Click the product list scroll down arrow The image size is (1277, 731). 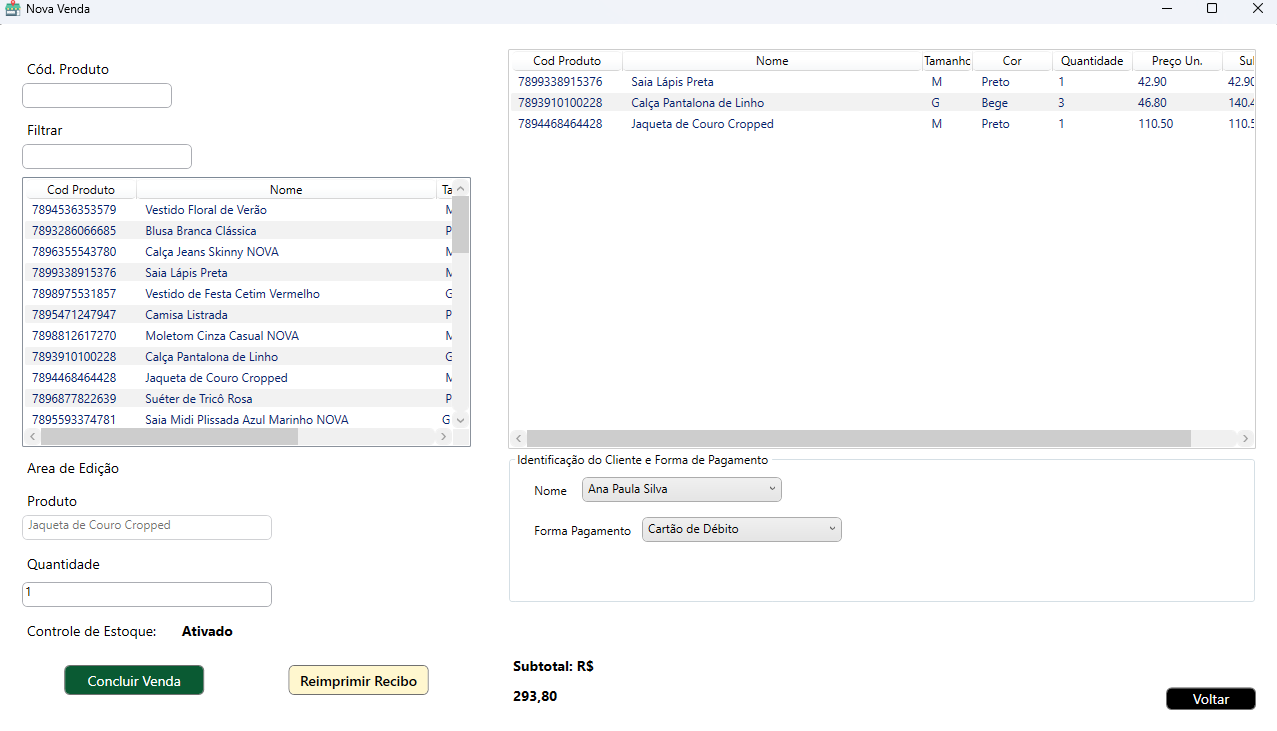pos(461,421)
